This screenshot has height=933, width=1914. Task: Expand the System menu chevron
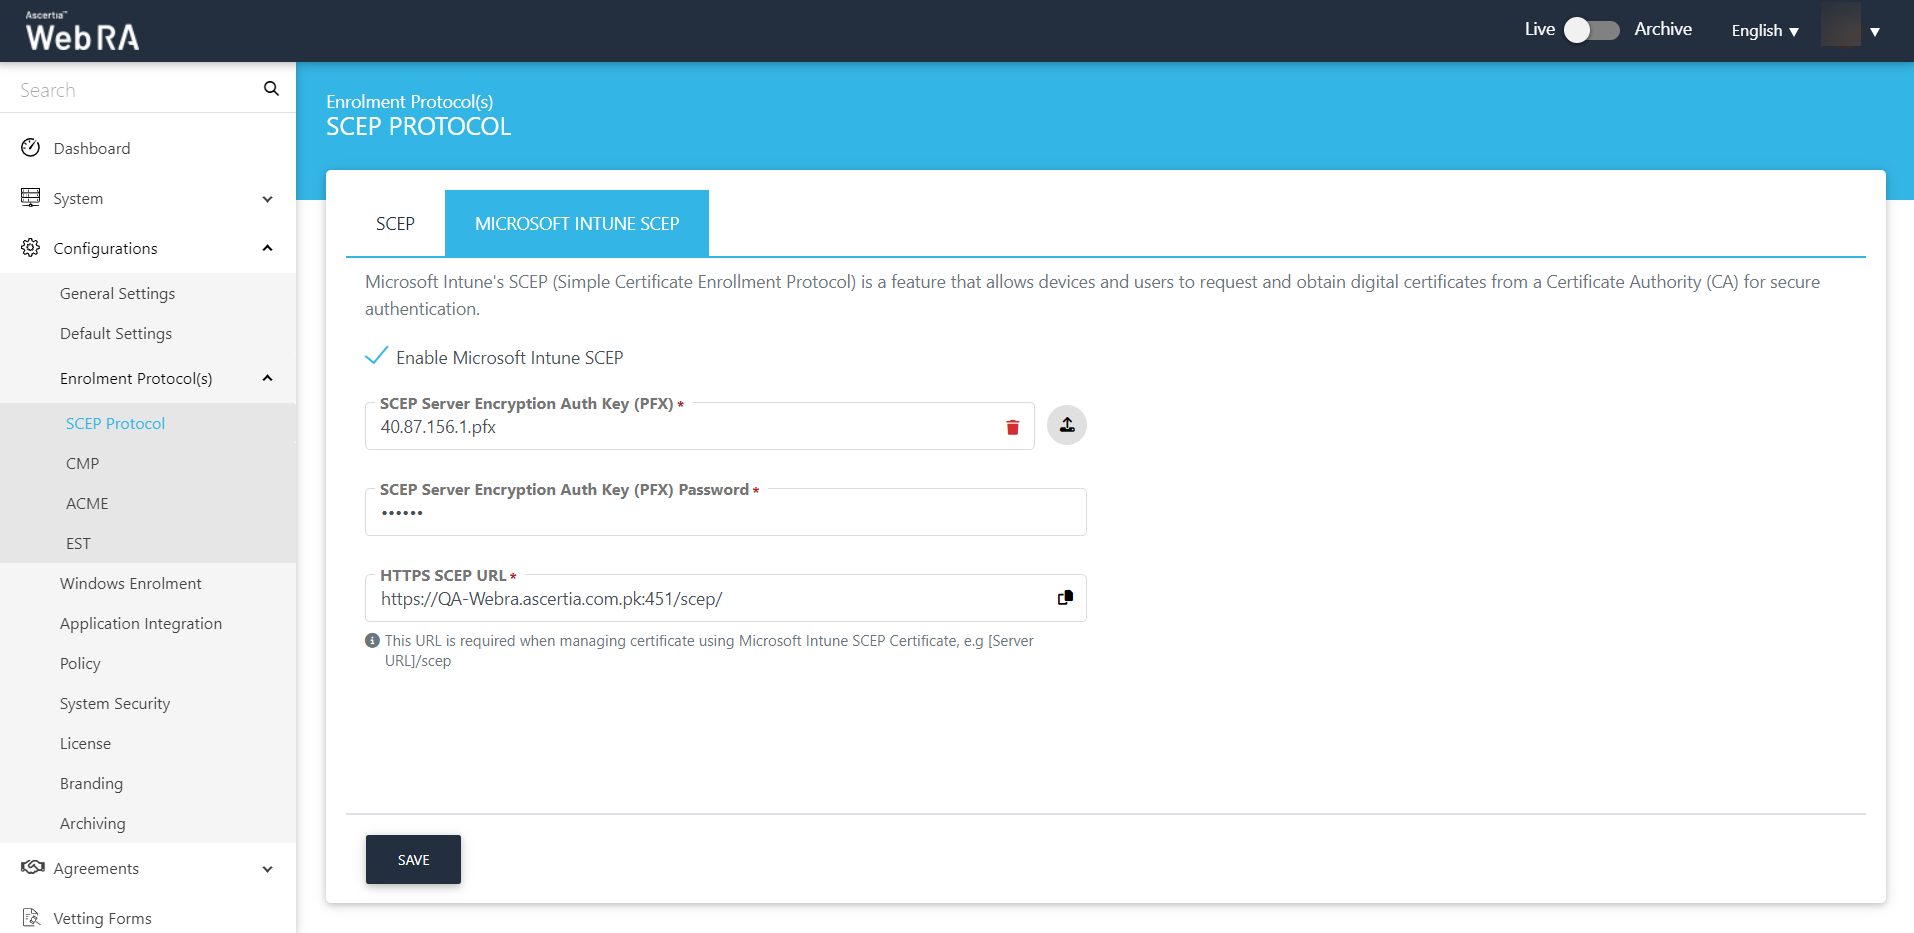tap(267, 199)
